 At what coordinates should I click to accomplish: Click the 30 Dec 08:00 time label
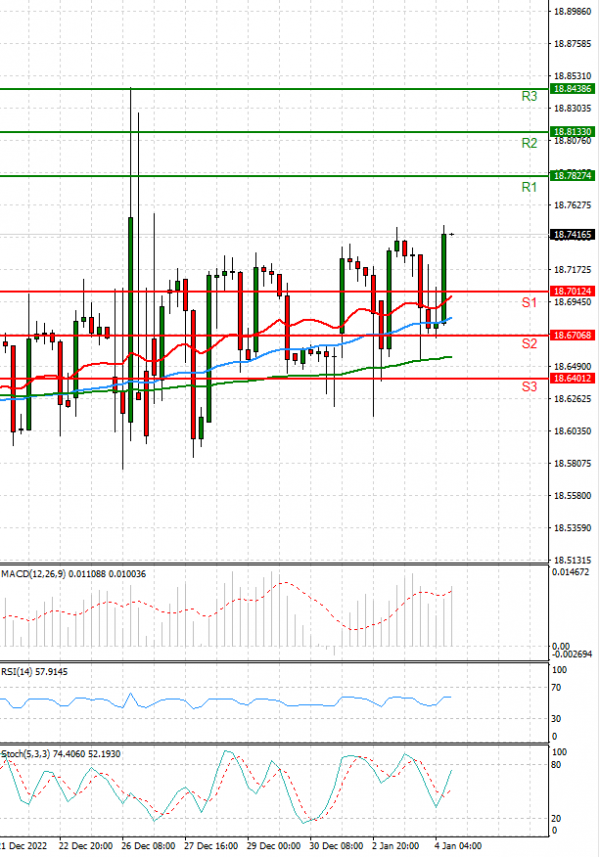337,846
